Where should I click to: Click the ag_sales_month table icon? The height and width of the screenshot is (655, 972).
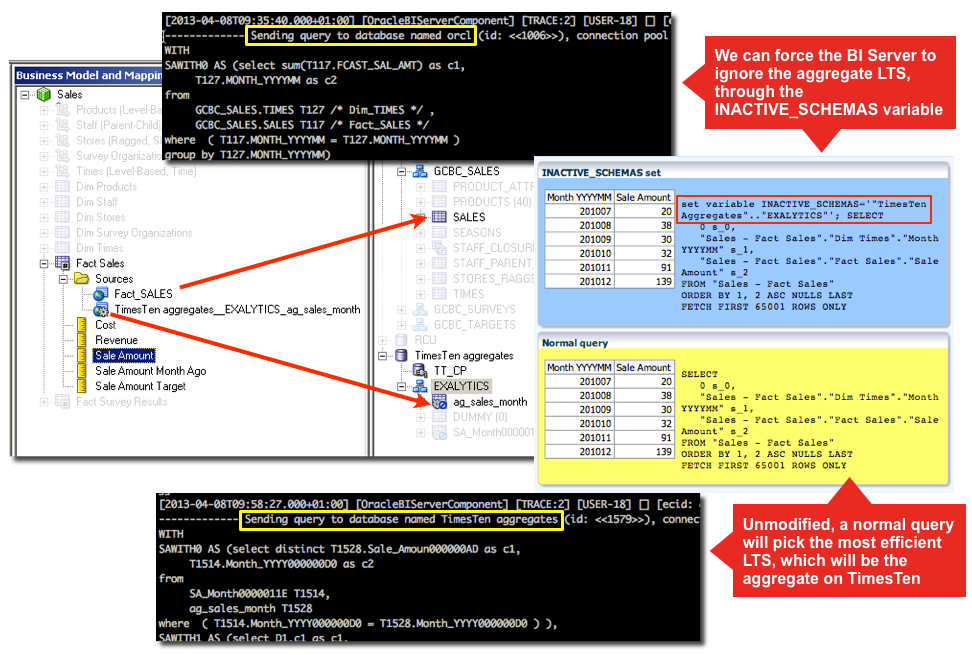point(439,402)
